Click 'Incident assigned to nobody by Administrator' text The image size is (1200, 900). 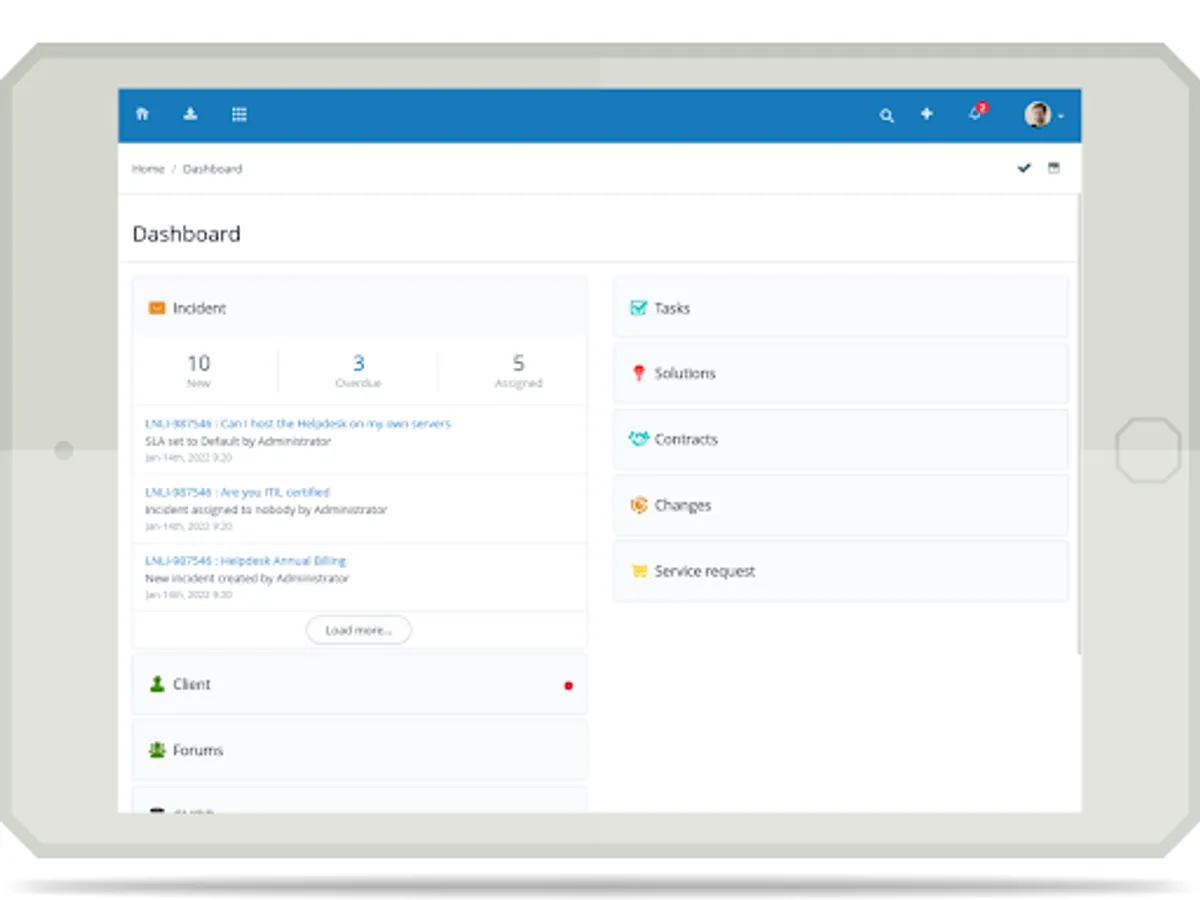pyautogui.click(x=266, y=510)
